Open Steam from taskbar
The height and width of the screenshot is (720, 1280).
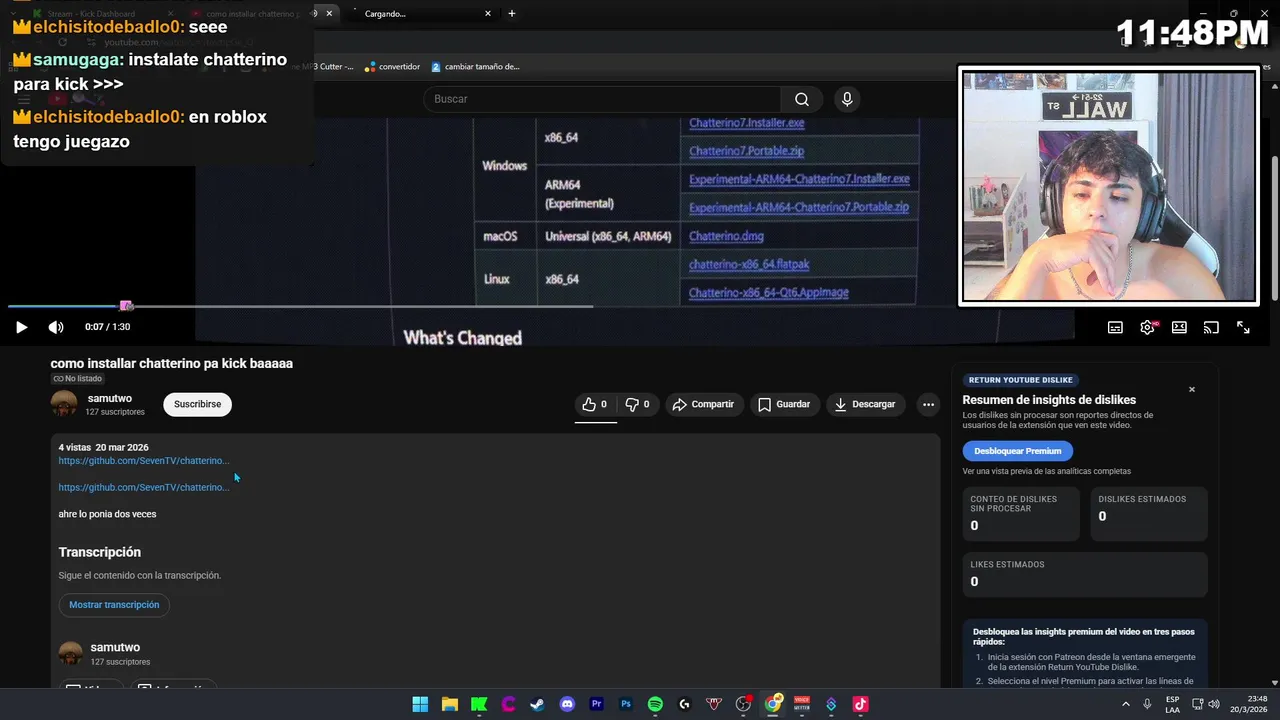[x=538, y=704]
